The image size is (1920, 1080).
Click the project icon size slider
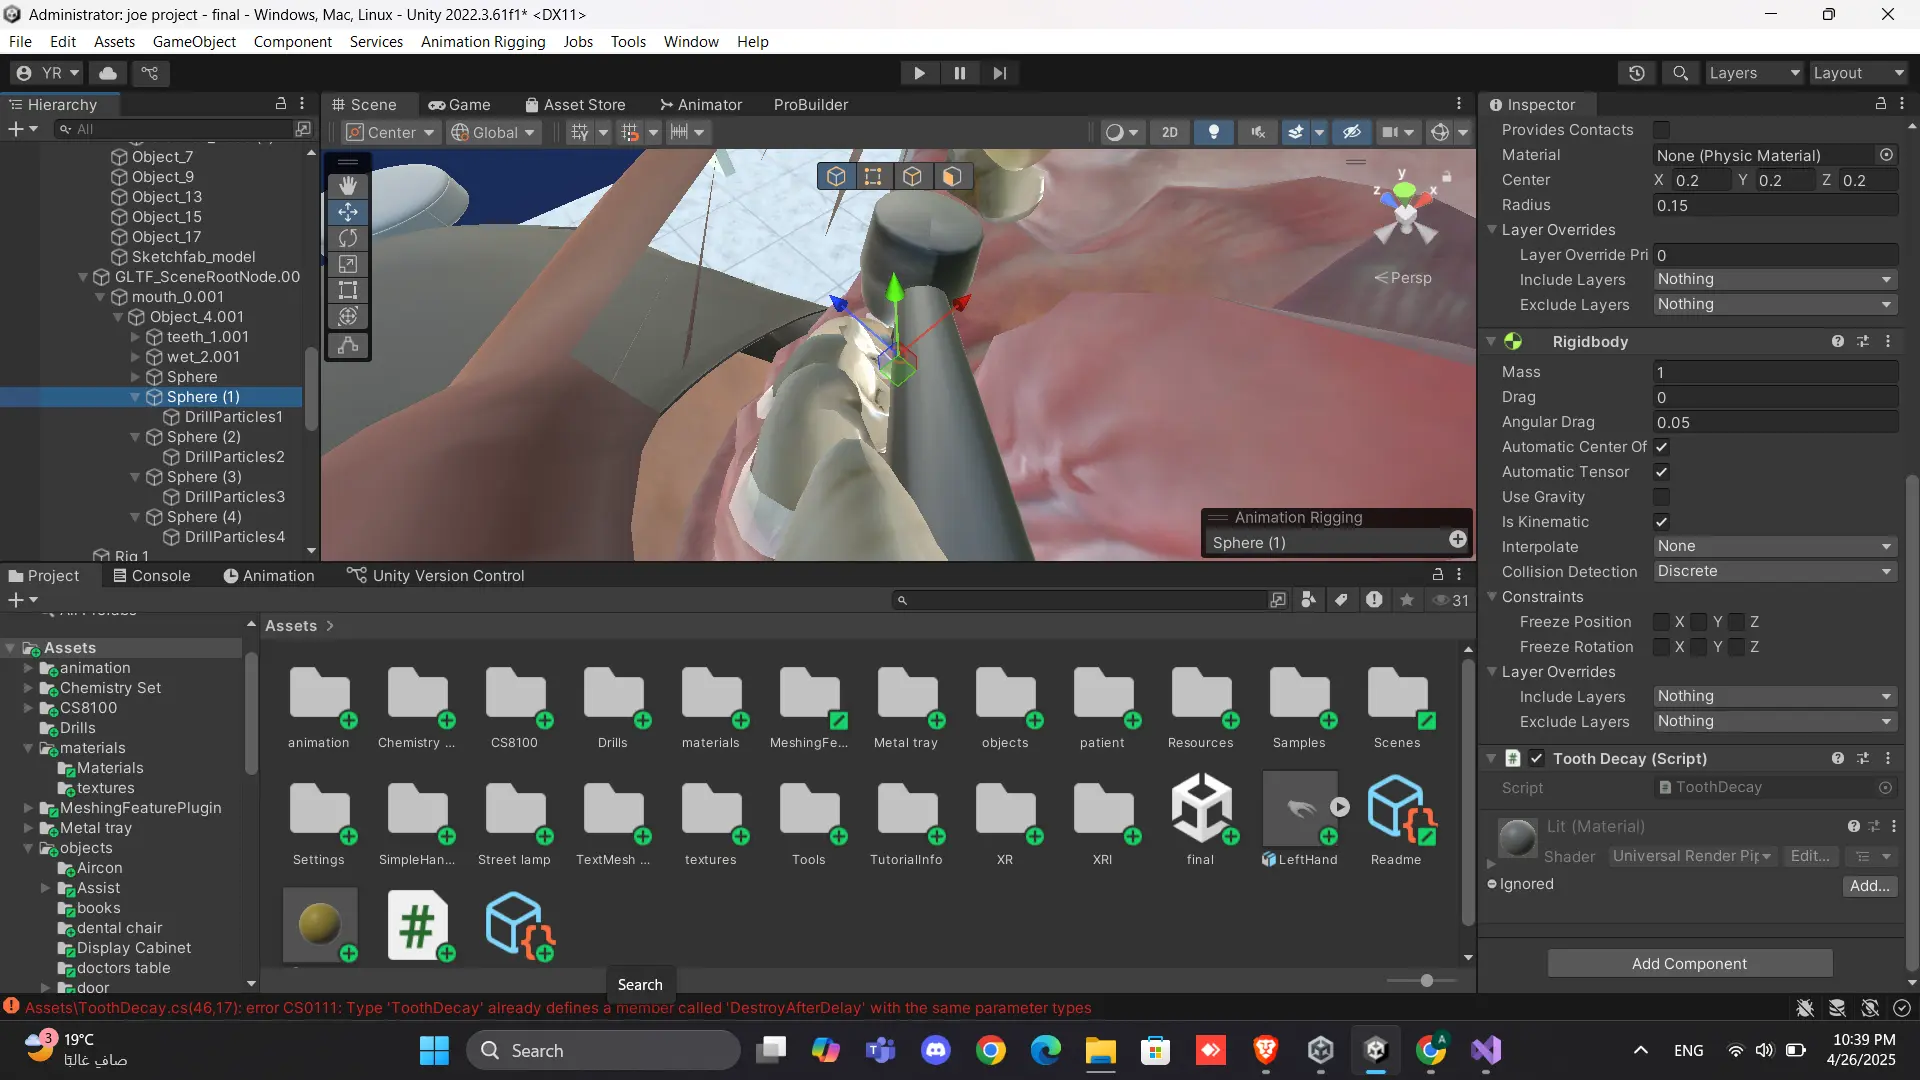(x=1426, y=981)
